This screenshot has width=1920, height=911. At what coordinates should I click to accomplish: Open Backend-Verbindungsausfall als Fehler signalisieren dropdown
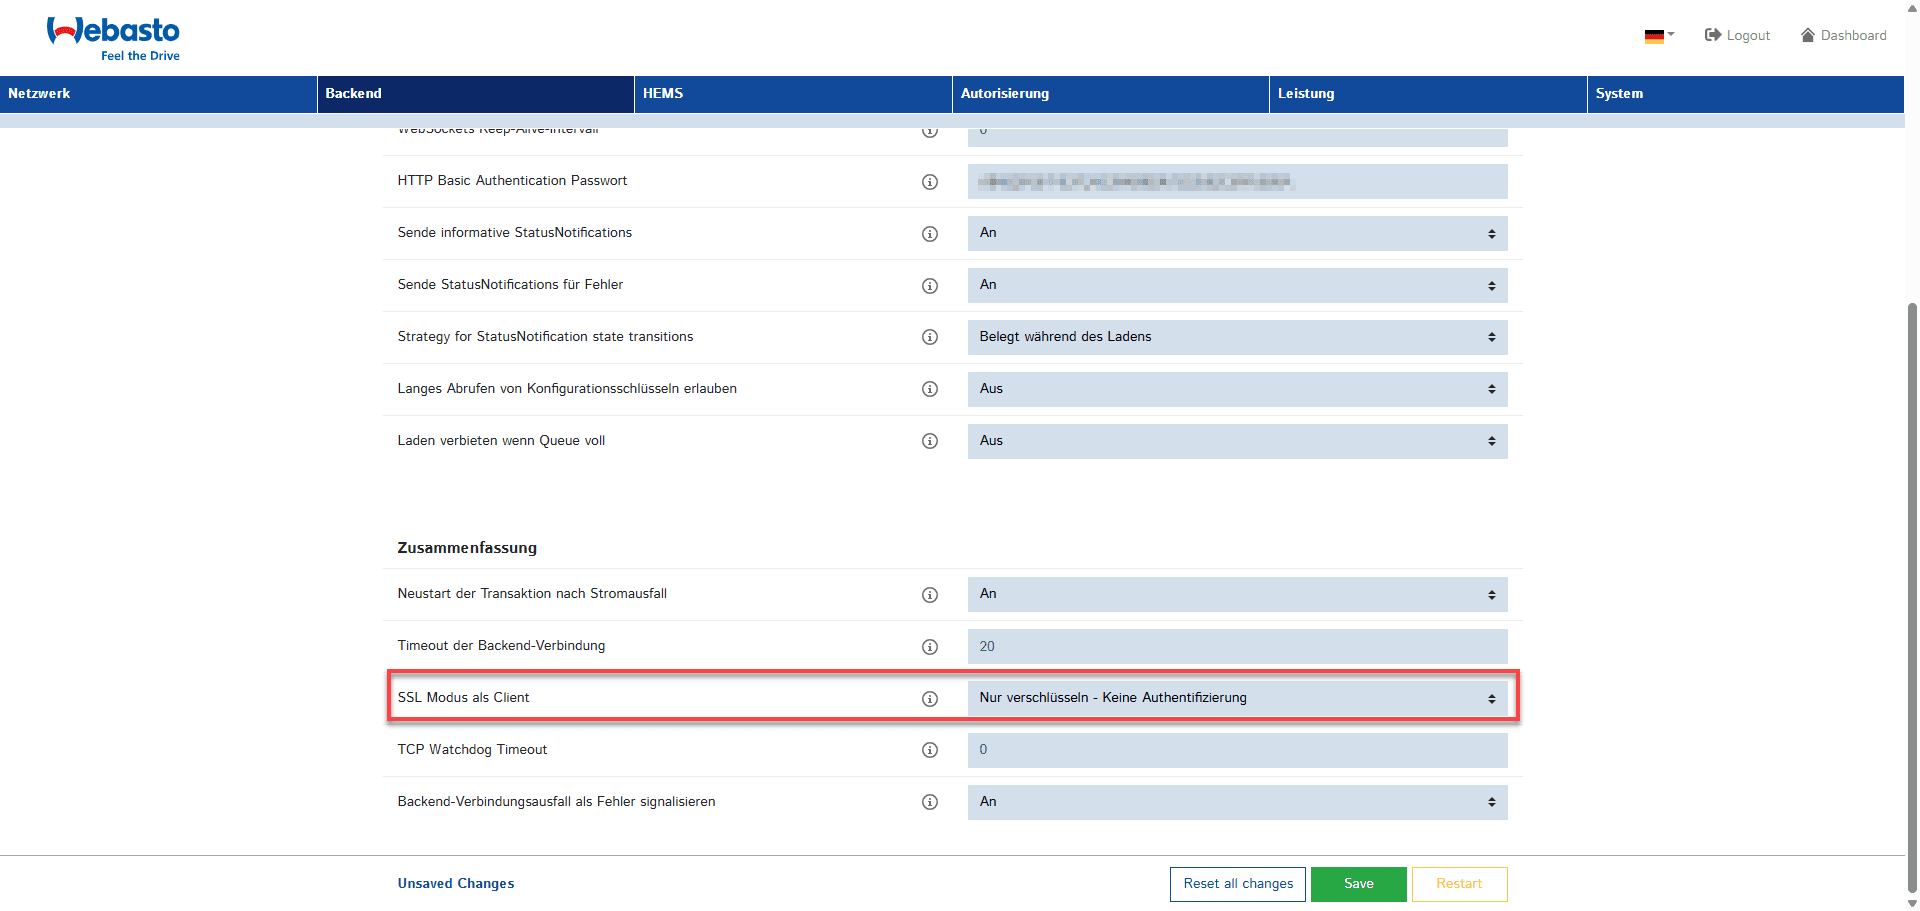(x=1237, y=802)
